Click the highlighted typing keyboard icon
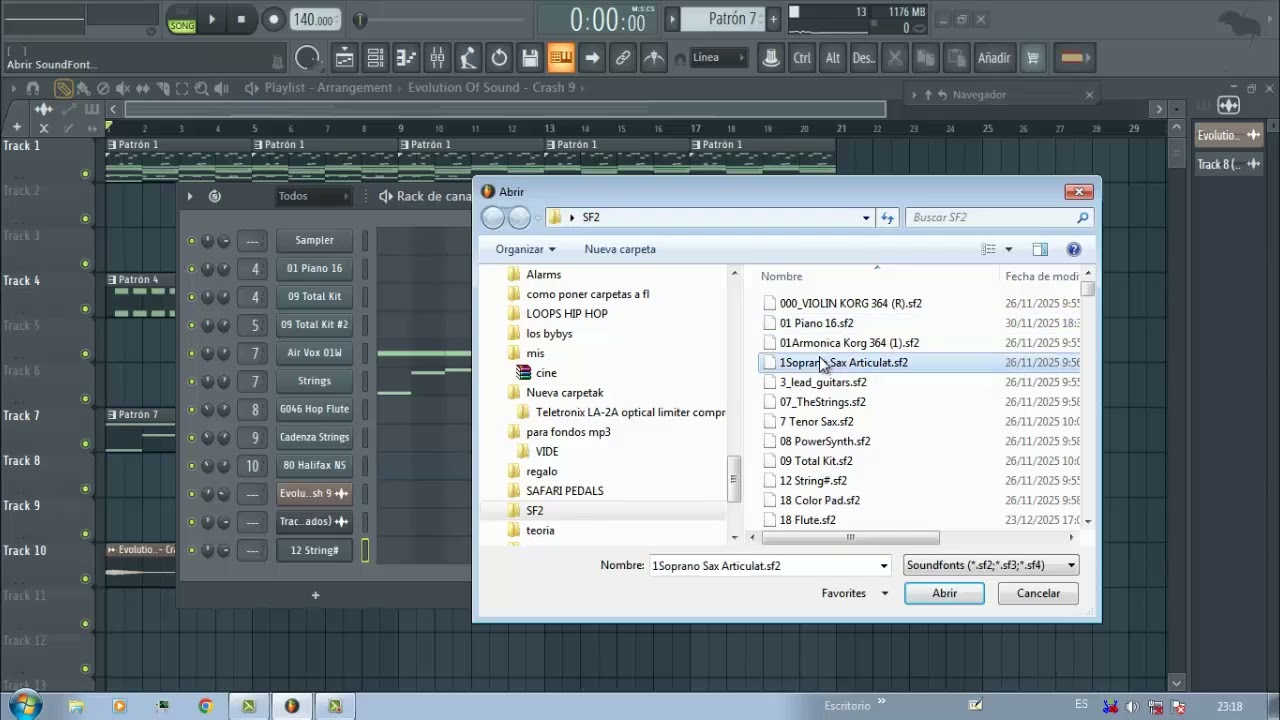This screenshot has width=1280, height=720. pos(561,58)
